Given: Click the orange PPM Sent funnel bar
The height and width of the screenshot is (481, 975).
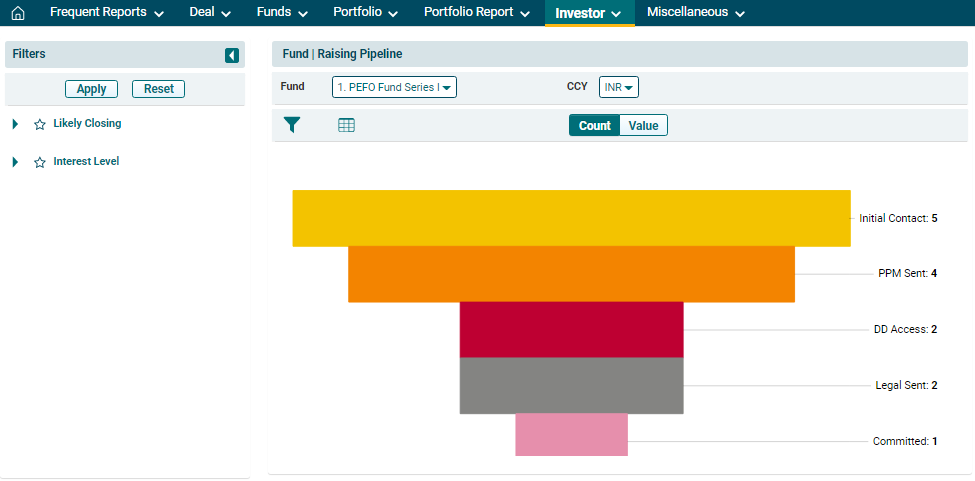Looking at the screenshot, I should 571,274.
